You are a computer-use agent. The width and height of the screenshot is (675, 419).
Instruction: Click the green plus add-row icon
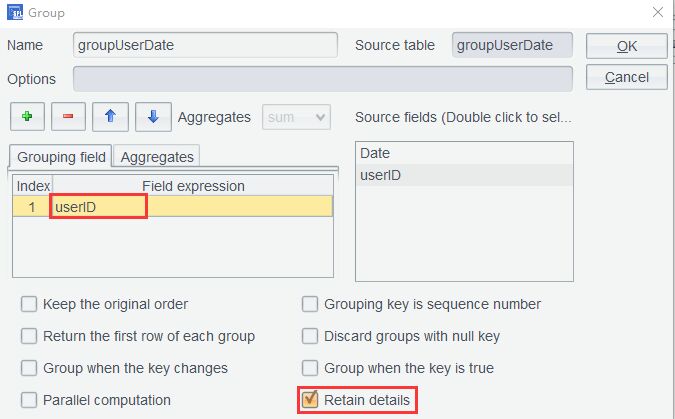click(27, 116)
